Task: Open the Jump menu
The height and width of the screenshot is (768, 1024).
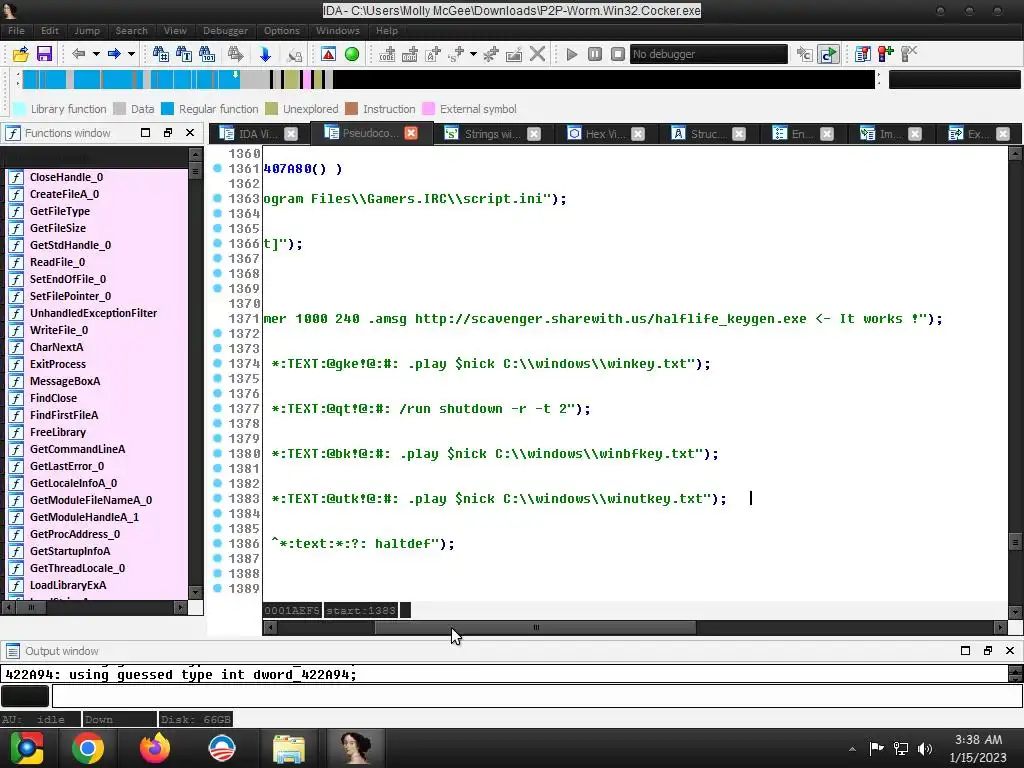Action: click(87, 31)
